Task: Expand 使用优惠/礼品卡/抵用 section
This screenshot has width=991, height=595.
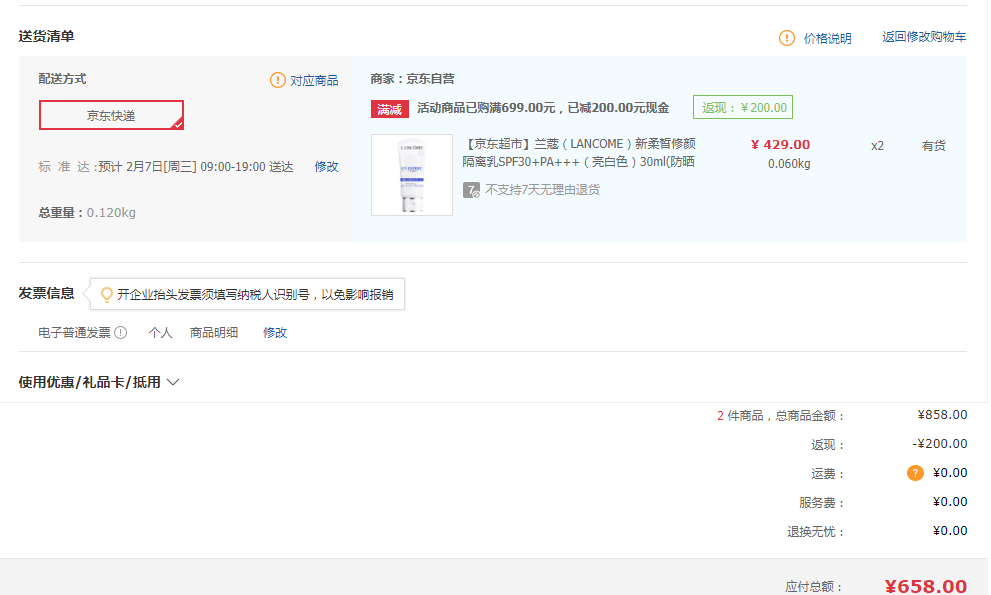Action: click(x=99, y=382)
